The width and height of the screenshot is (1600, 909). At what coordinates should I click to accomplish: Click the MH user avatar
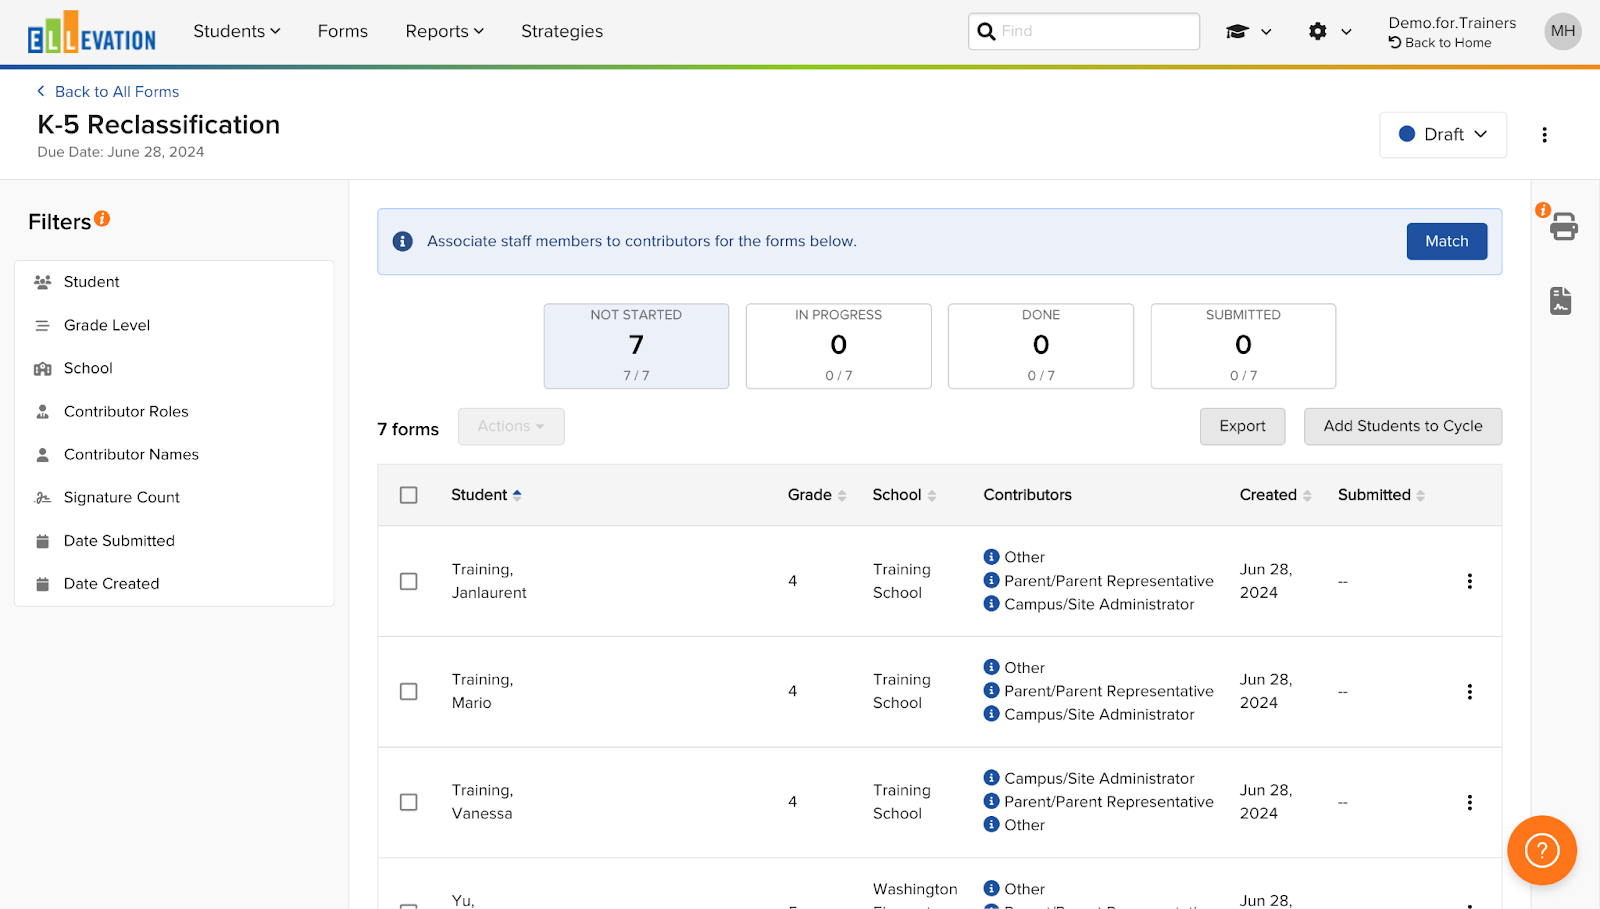coord(1563,31)
